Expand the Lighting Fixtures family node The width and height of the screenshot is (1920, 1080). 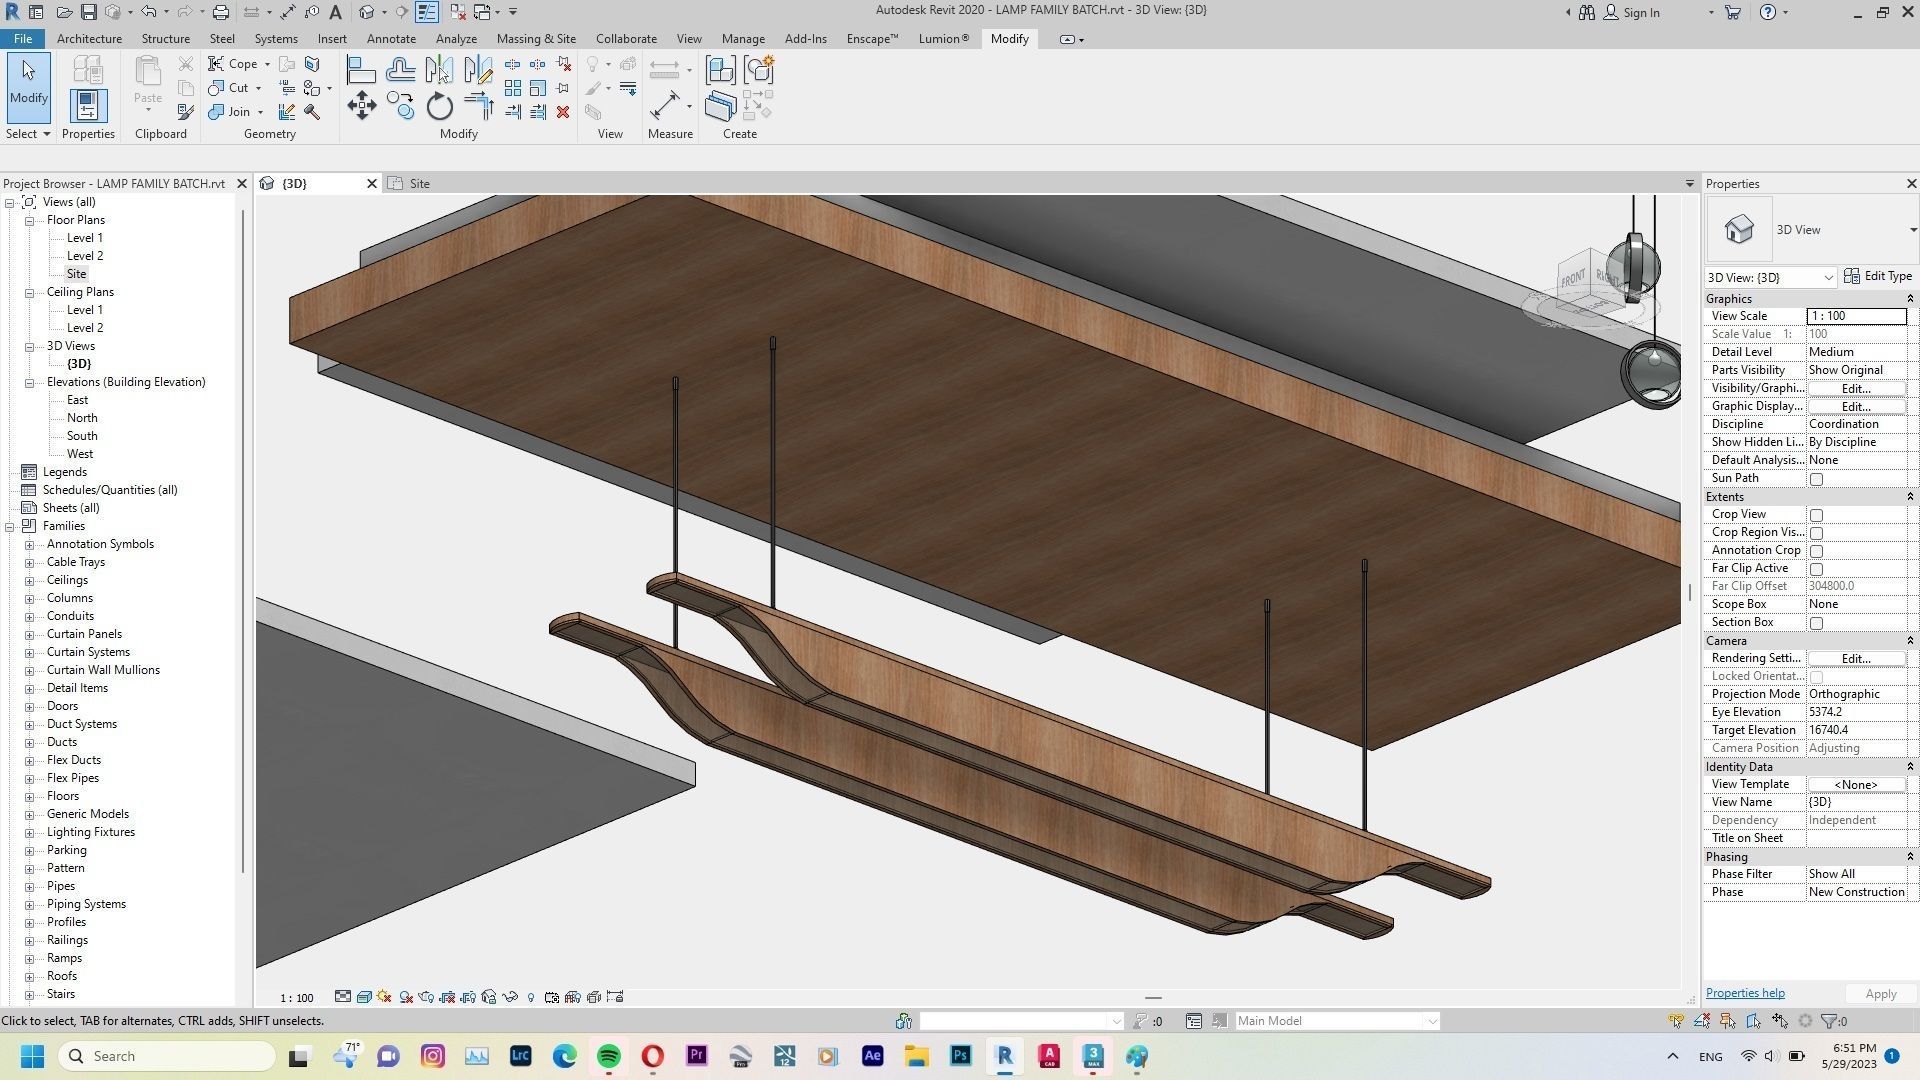tap(30, 832)
